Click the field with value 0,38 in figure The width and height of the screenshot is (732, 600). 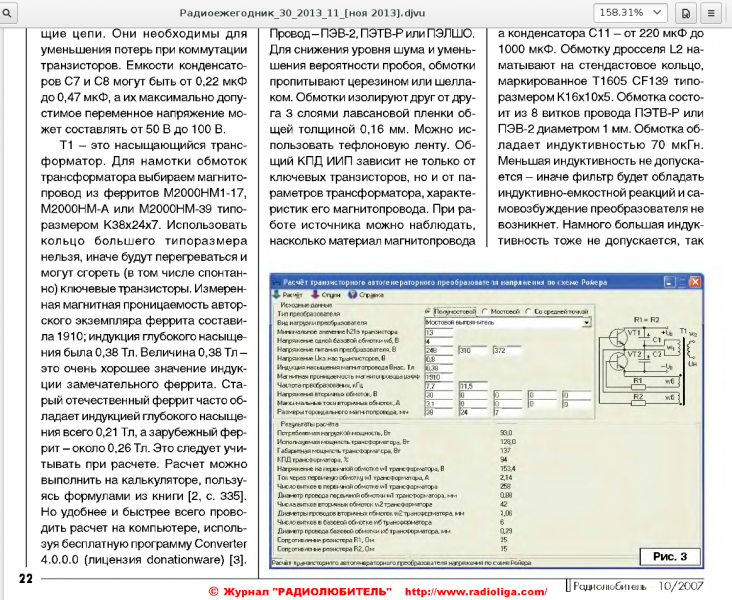[439, 368]
